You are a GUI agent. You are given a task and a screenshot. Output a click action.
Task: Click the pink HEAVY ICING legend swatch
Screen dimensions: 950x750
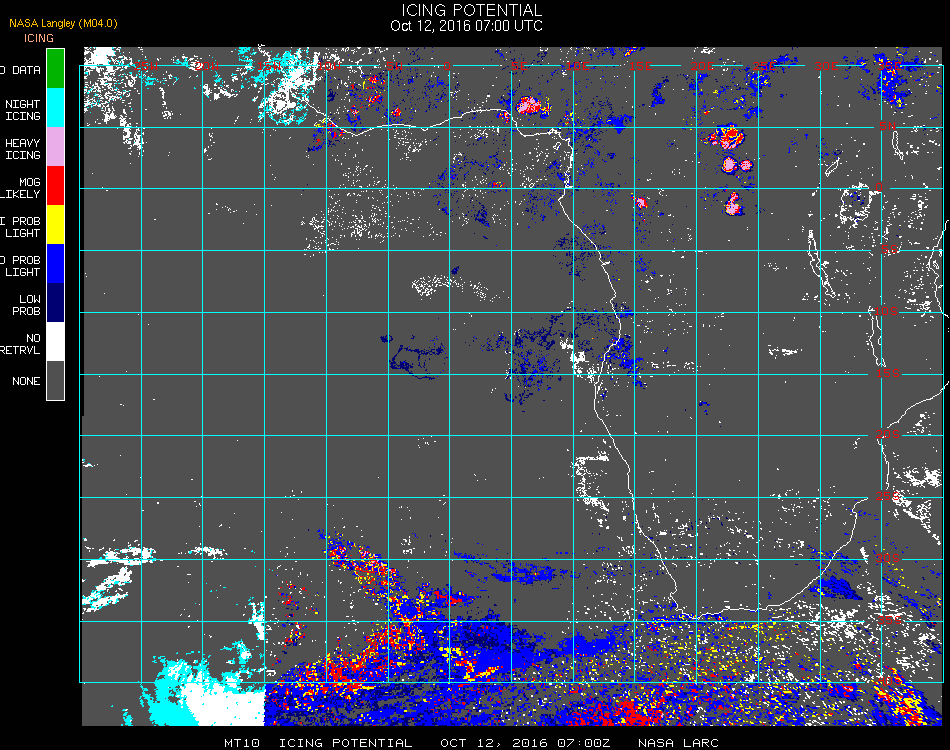pyautogui.click(x=55, y=147)
